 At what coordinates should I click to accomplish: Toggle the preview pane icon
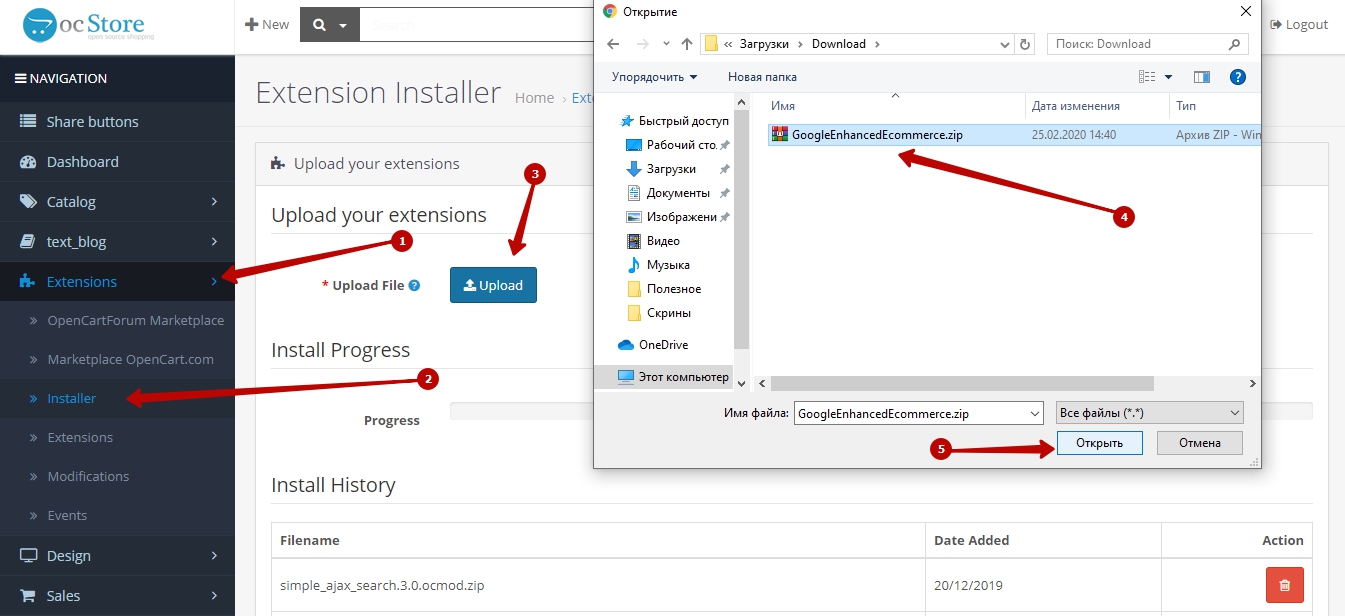pos(1202,77)
